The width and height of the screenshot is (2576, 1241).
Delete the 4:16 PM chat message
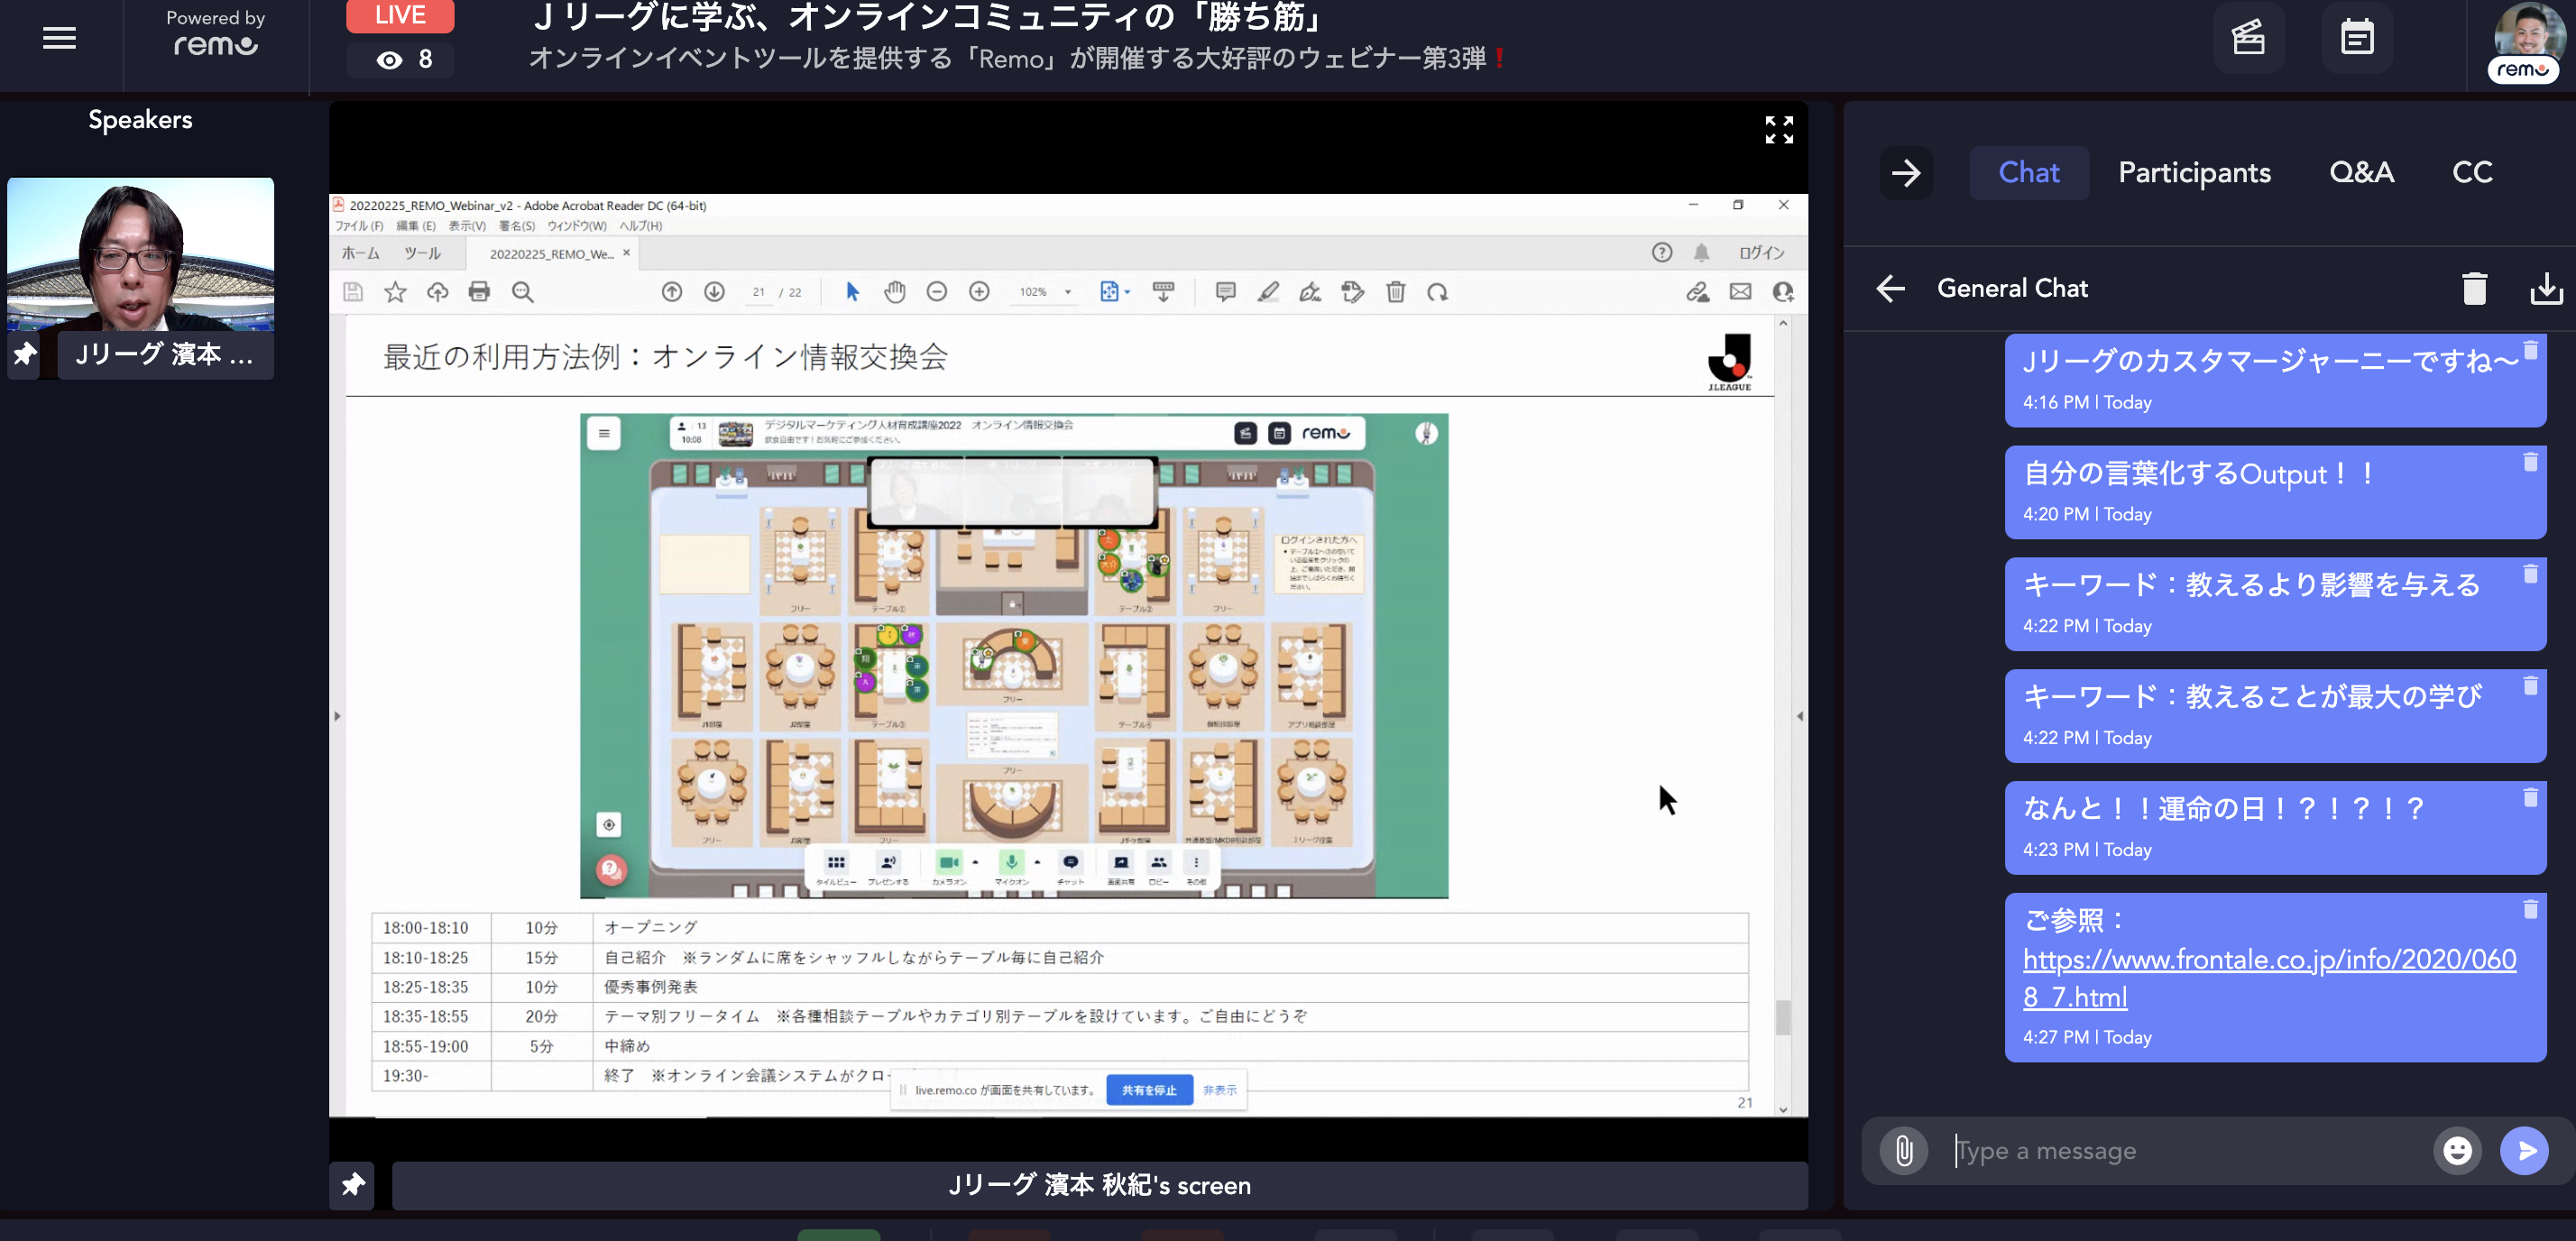point(2530,350)
